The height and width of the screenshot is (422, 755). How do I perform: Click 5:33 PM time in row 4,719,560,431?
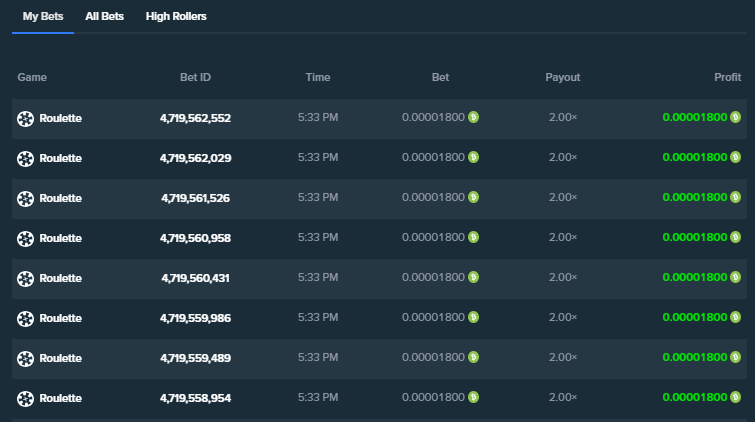coord(318,277)
